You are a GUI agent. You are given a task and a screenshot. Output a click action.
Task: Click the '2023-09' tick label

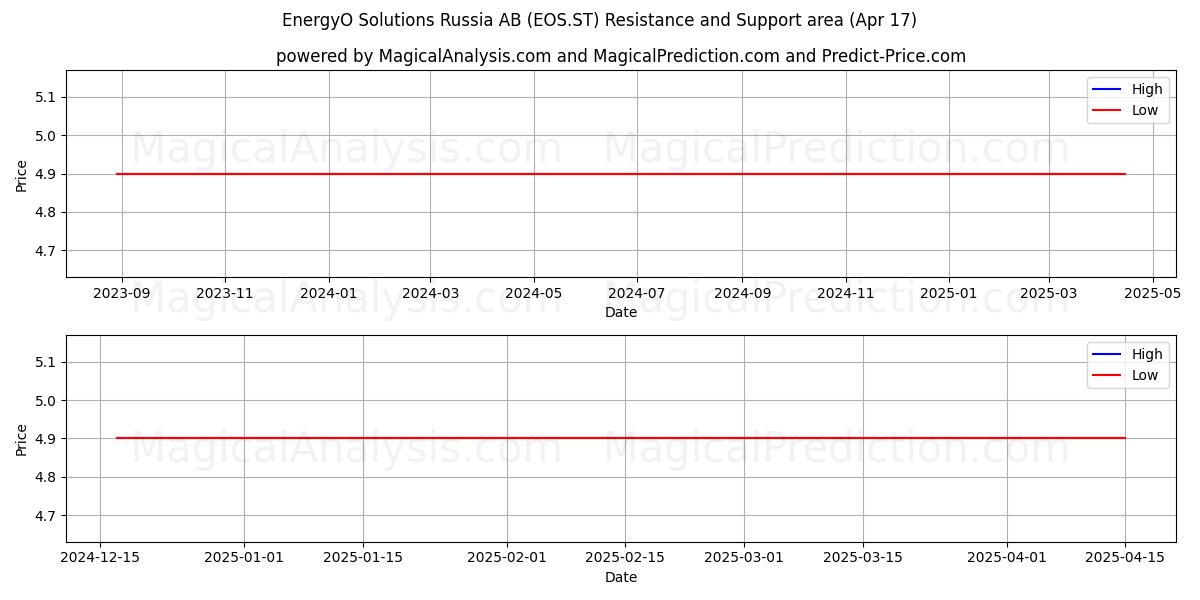pyautogui.click(x=122, y=293)
